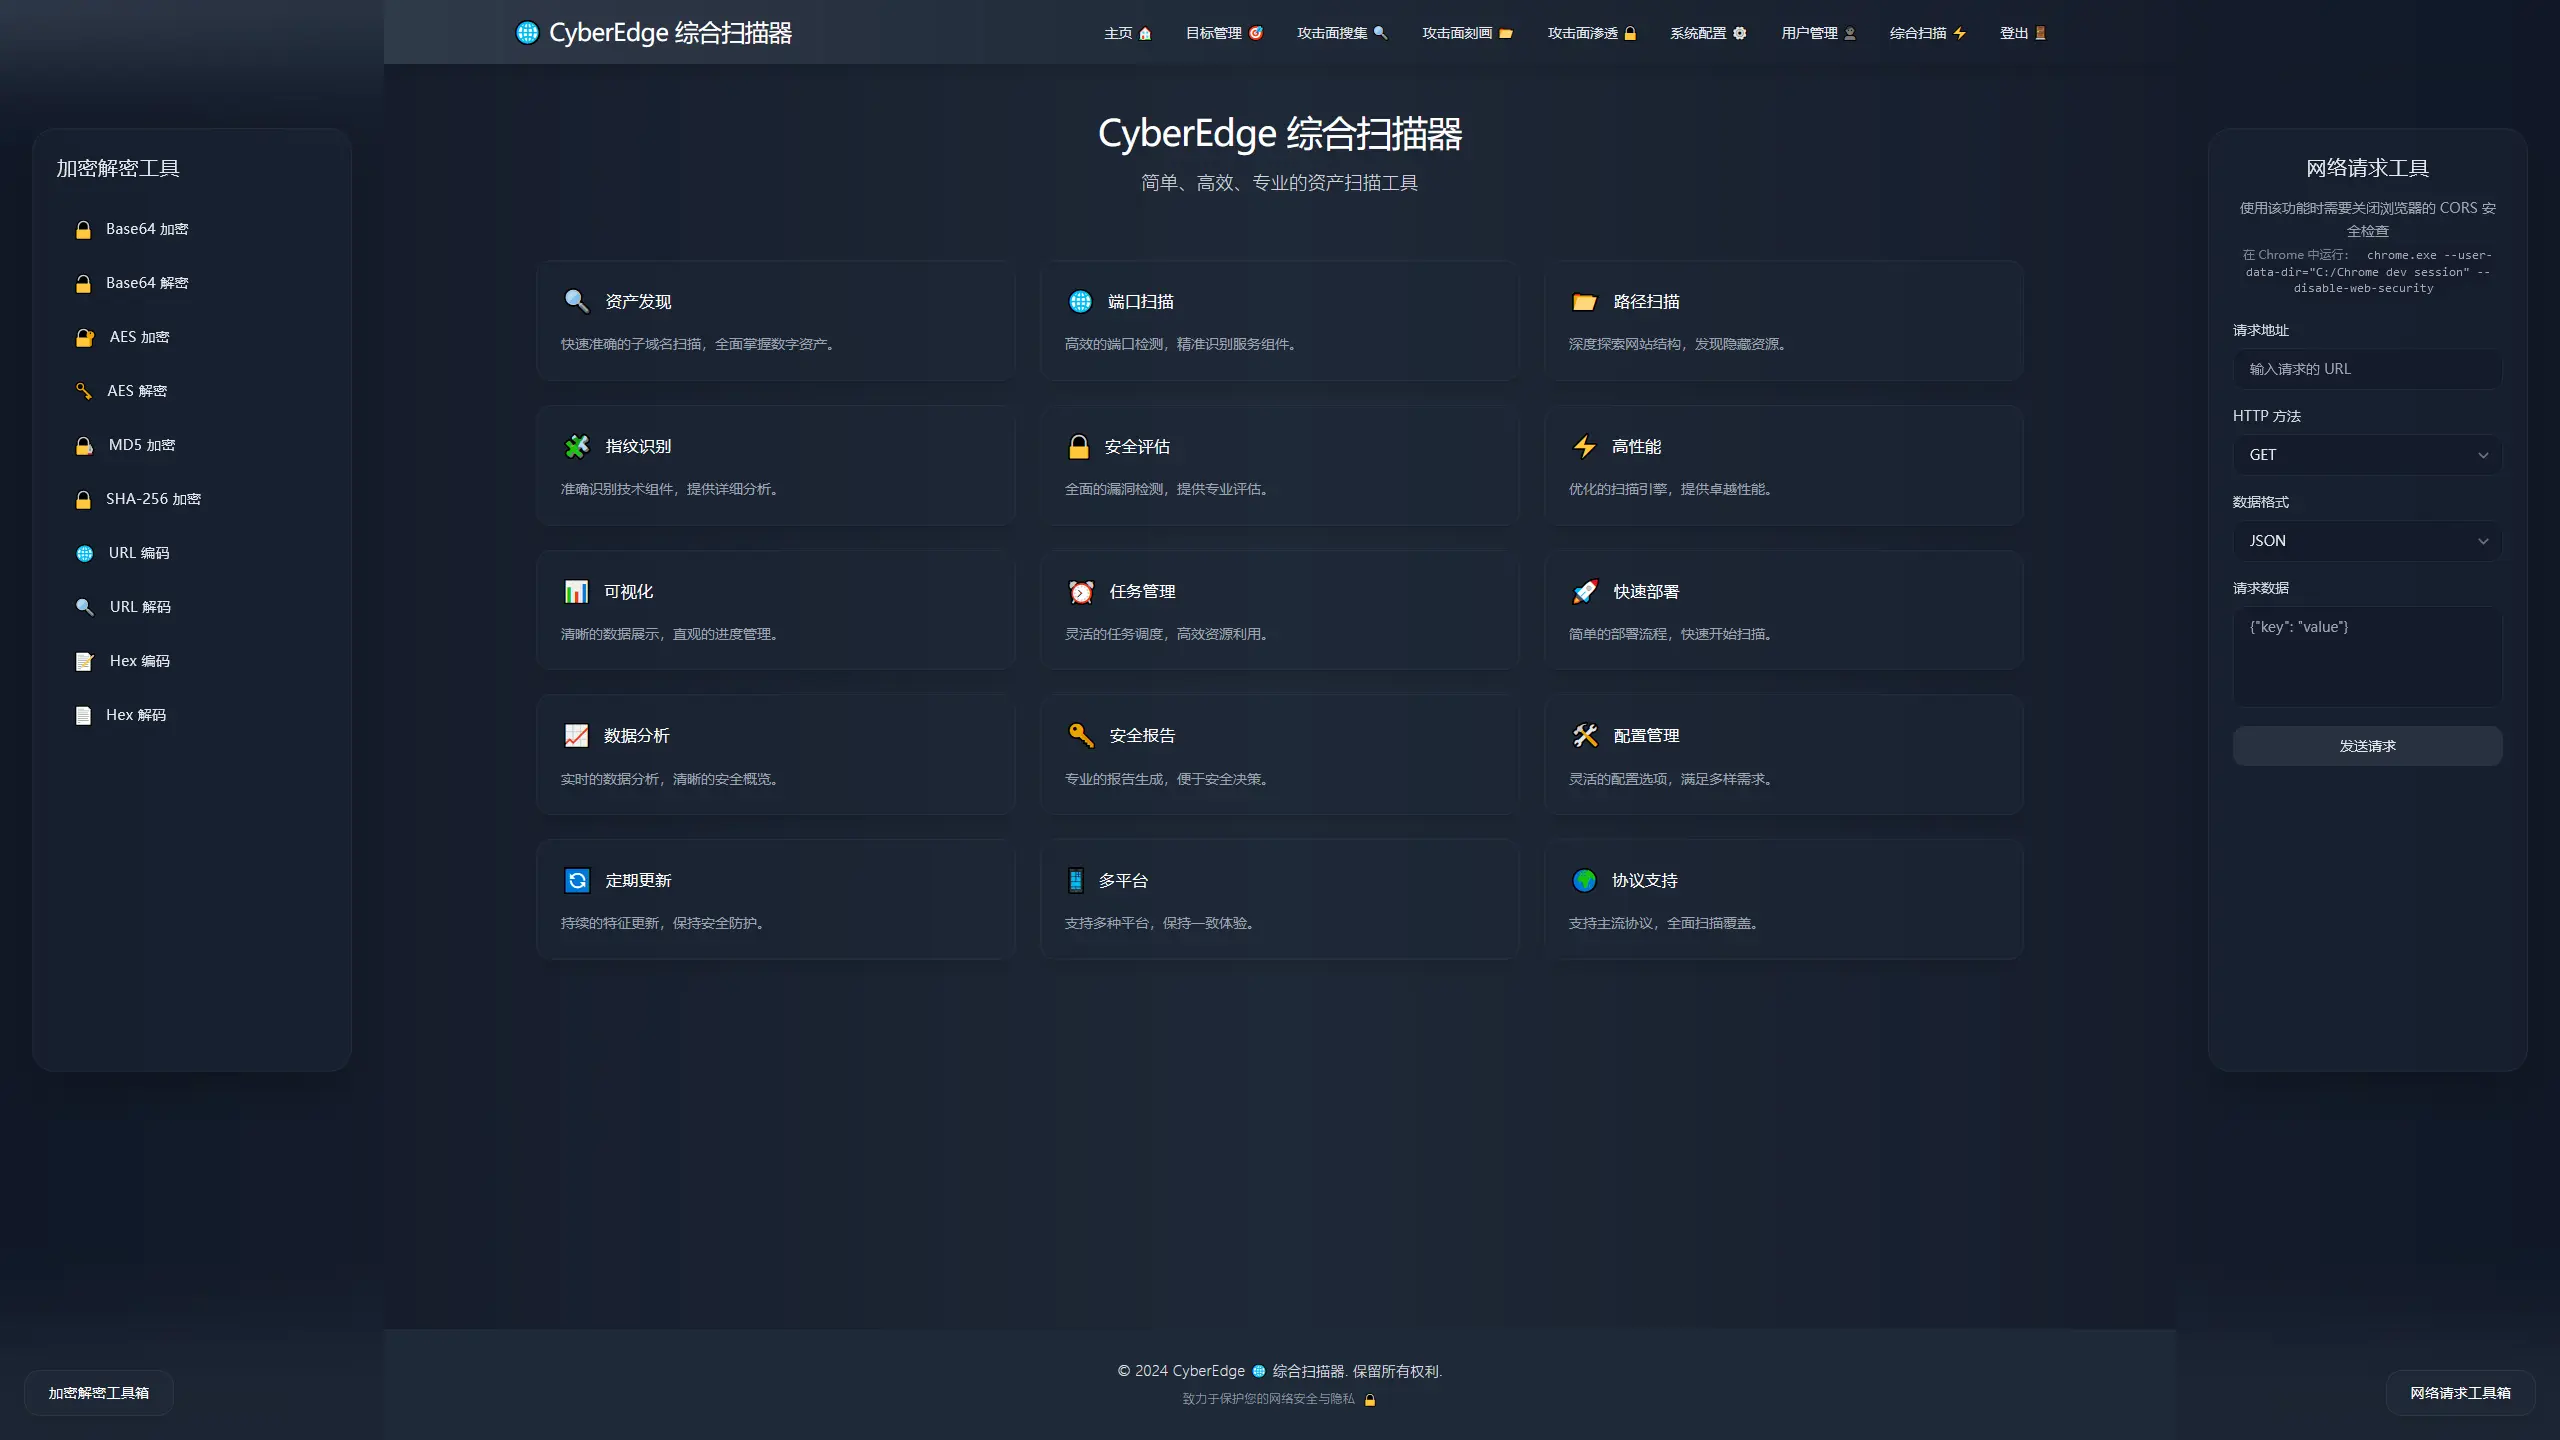
Task: Open 攻击面渗透 in the navigation bar
Action: point(1592,33)
